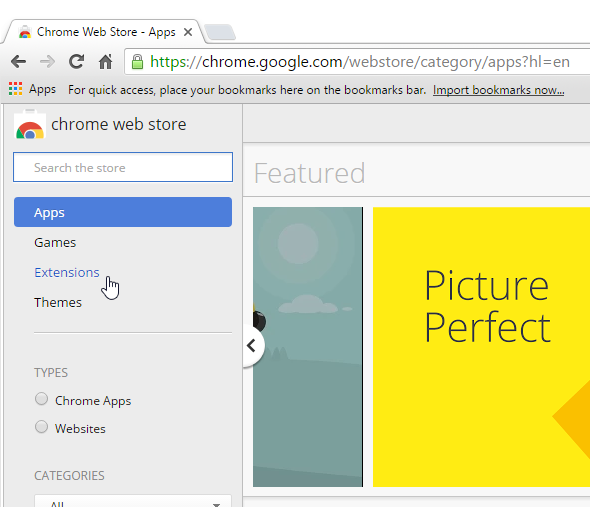This screenshot has width=590, height=507.
Task: Click the browser forward arrow
Action: click(47, 61)
